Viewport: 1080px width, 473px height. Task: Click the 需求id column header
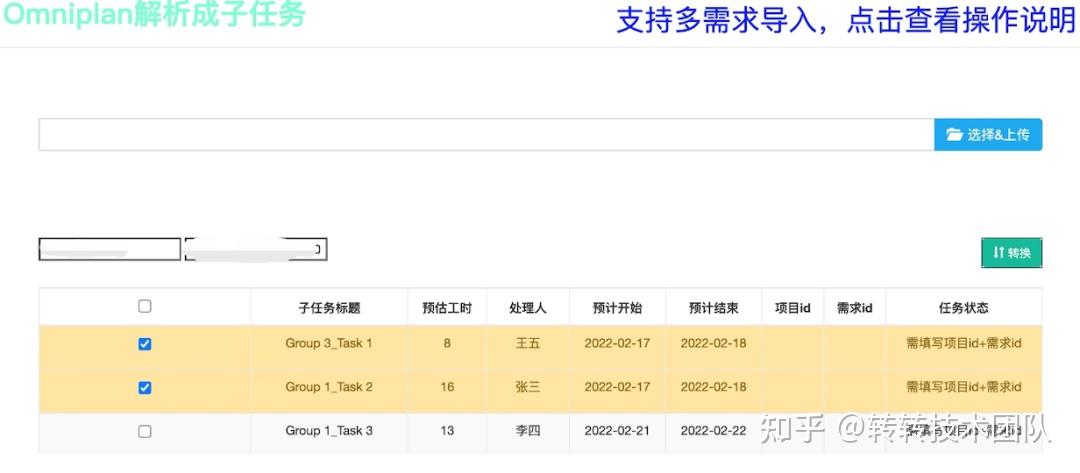pyautogui.click(x=855, y=308)
